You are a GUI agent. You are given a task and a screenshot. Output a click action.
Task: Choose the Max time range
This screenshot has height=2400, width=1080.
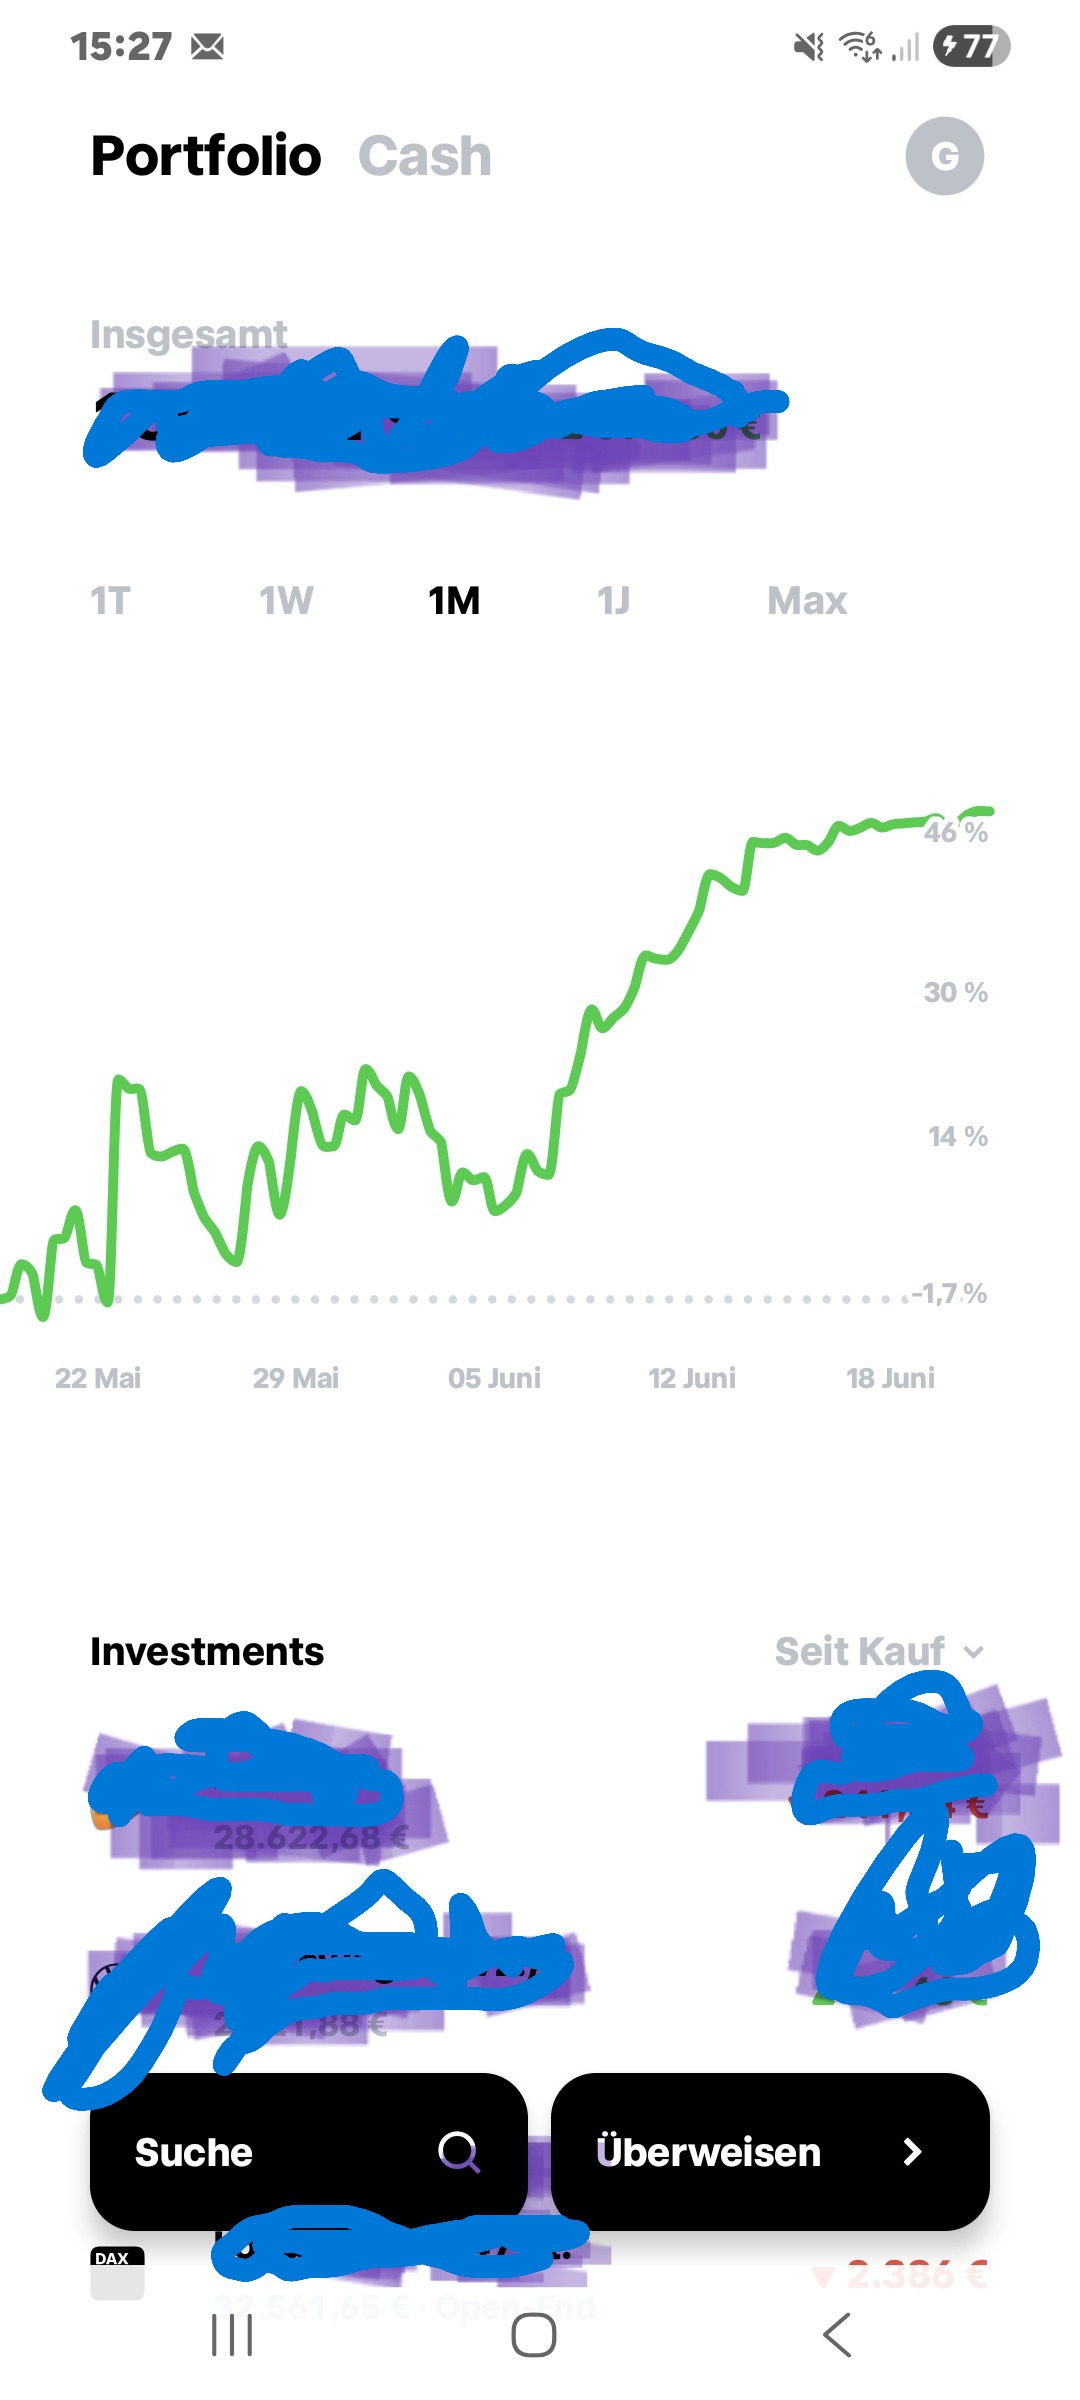tap(806, 601)
